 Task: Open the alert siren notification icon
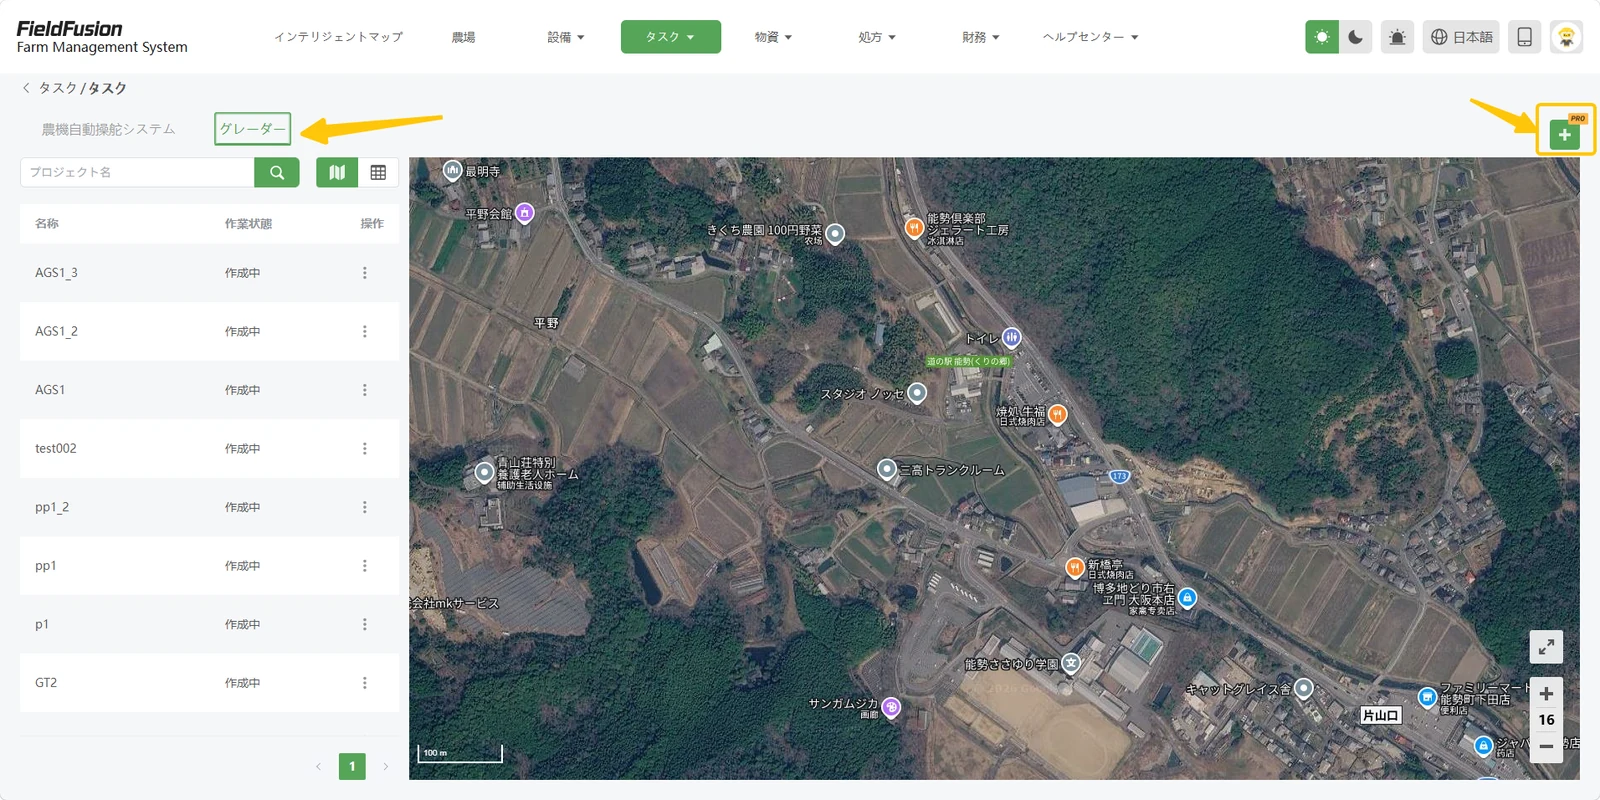pyautogui.click(x=1397, y=37)
